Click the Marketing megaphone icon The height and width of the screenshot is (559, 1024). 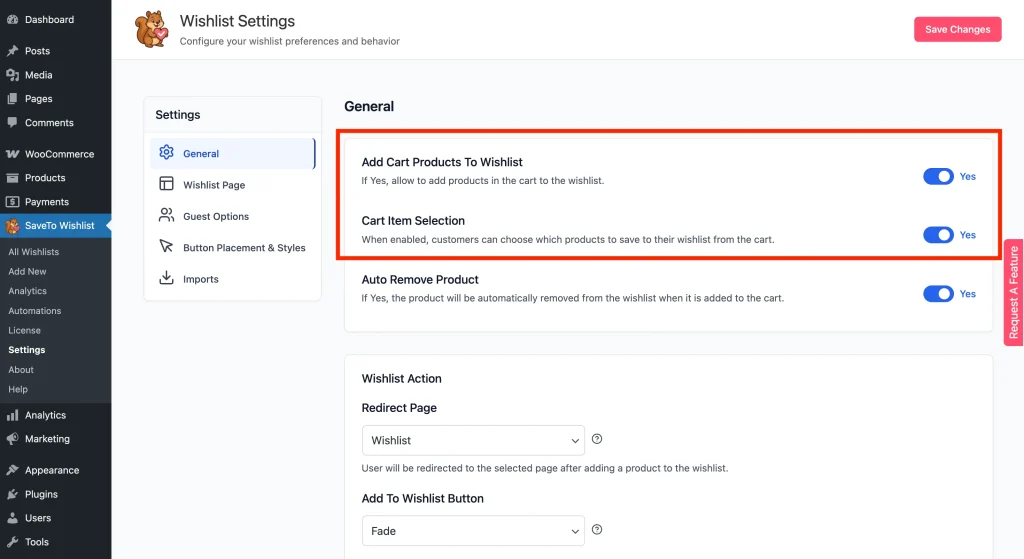pos(12,439)
